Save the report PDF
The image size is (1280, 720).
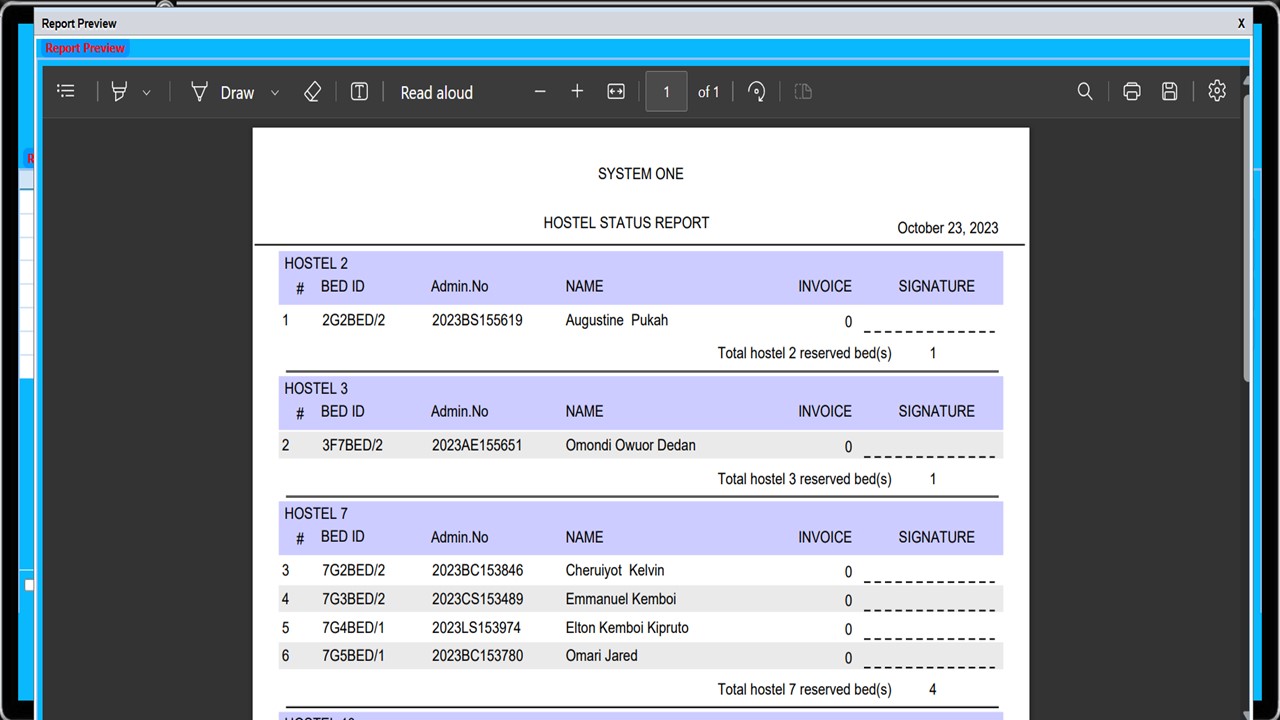pos(1169,92)
